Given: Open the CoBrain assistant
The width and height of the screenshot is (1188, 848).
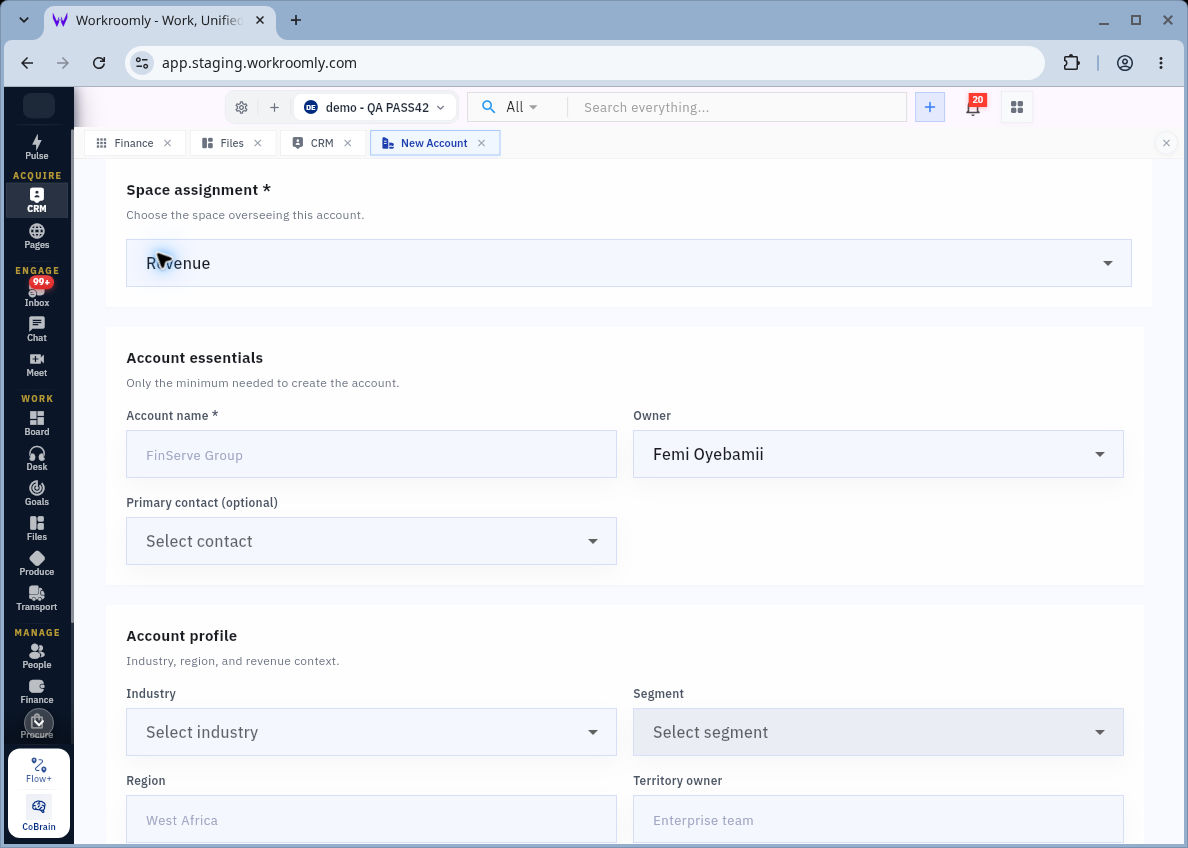Looking at the screenshot, I should point(39,814).
